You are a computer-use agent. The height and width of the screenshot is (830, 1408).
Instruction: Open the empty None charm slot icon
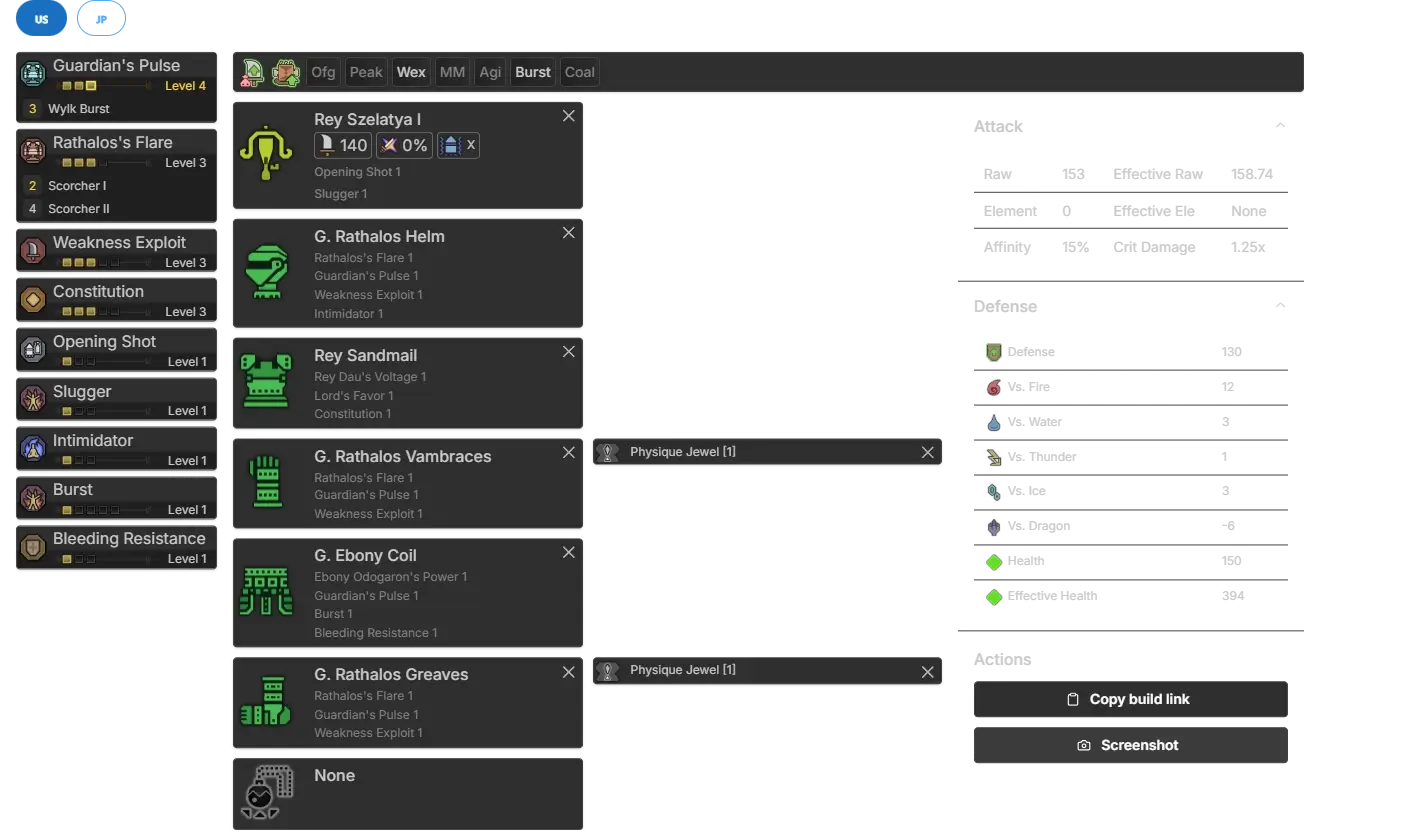pos(266,793)
